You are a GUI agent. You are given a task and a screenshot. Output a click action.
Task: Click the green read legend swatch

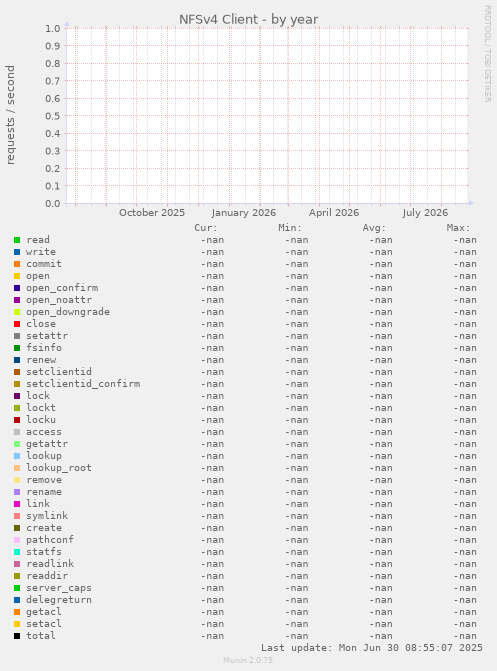click(17, 240)
